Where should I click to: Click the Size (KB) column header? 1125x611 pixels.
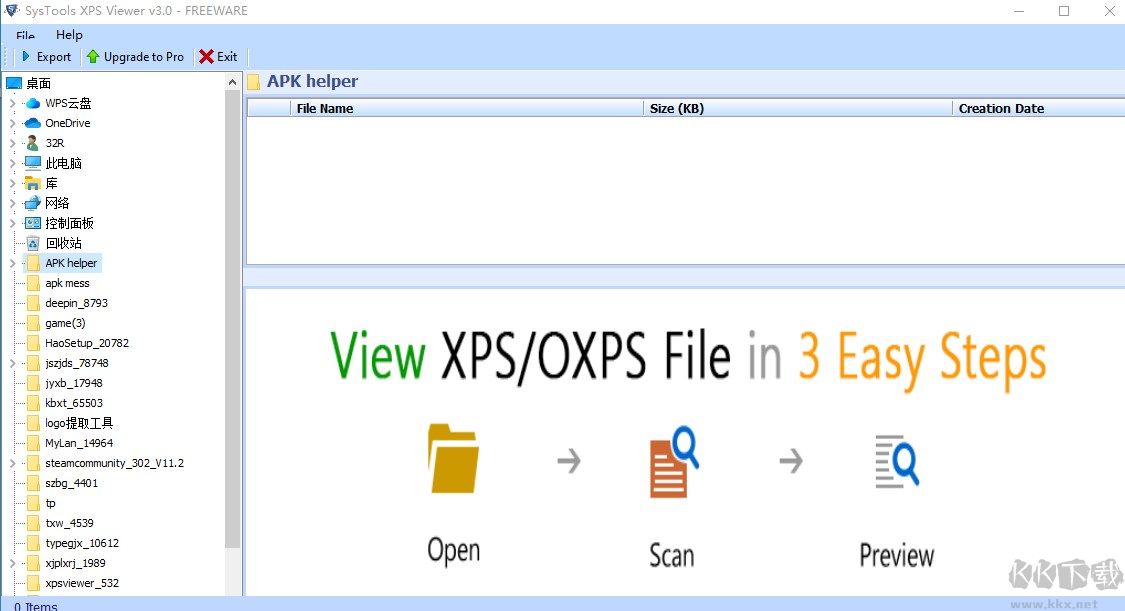pyautogui.click(x=676, y=108)
